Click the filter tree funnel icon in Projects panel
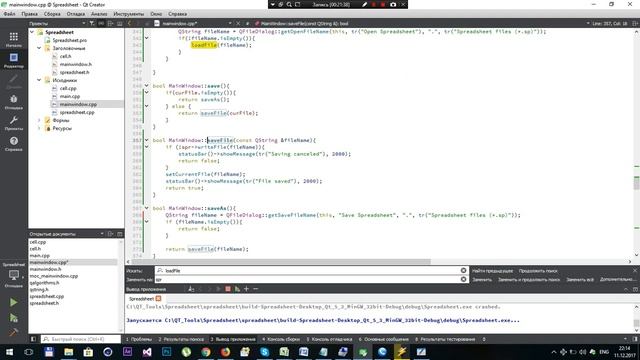The width and height of the screenshot is (640, 360). (x=92, y=24)
